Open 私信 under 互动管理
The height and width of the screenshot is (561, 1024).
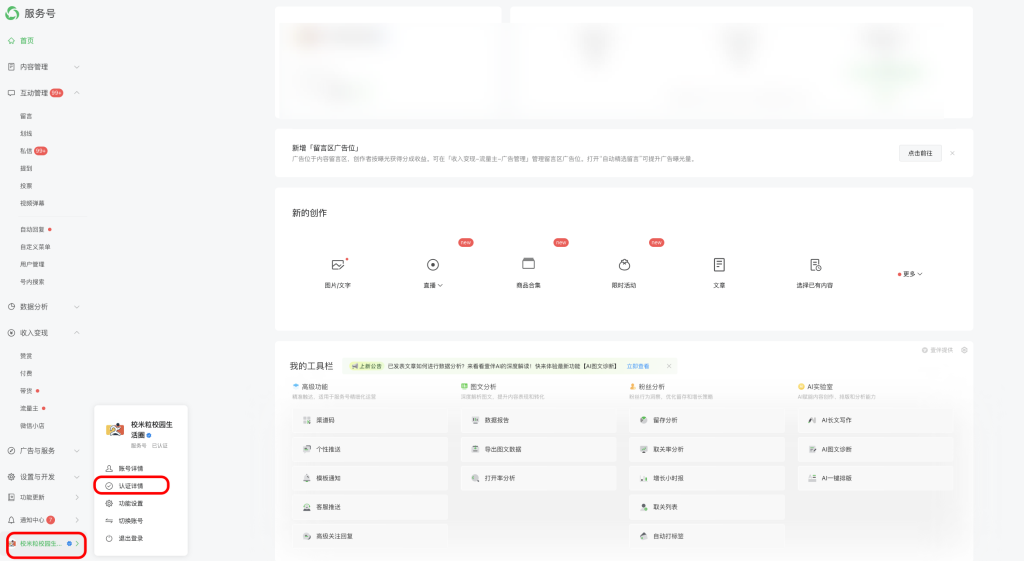click(x=26, y=151)
